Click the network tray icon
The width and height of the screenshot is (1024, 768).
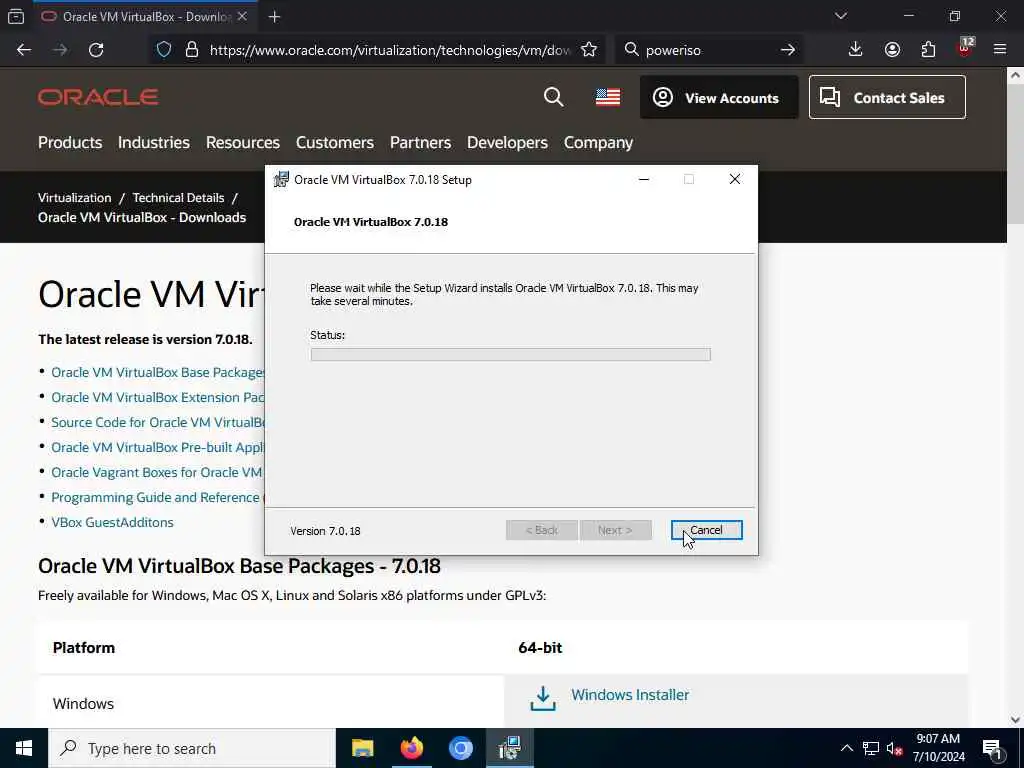pyautogui.click(x=871, y=748)
